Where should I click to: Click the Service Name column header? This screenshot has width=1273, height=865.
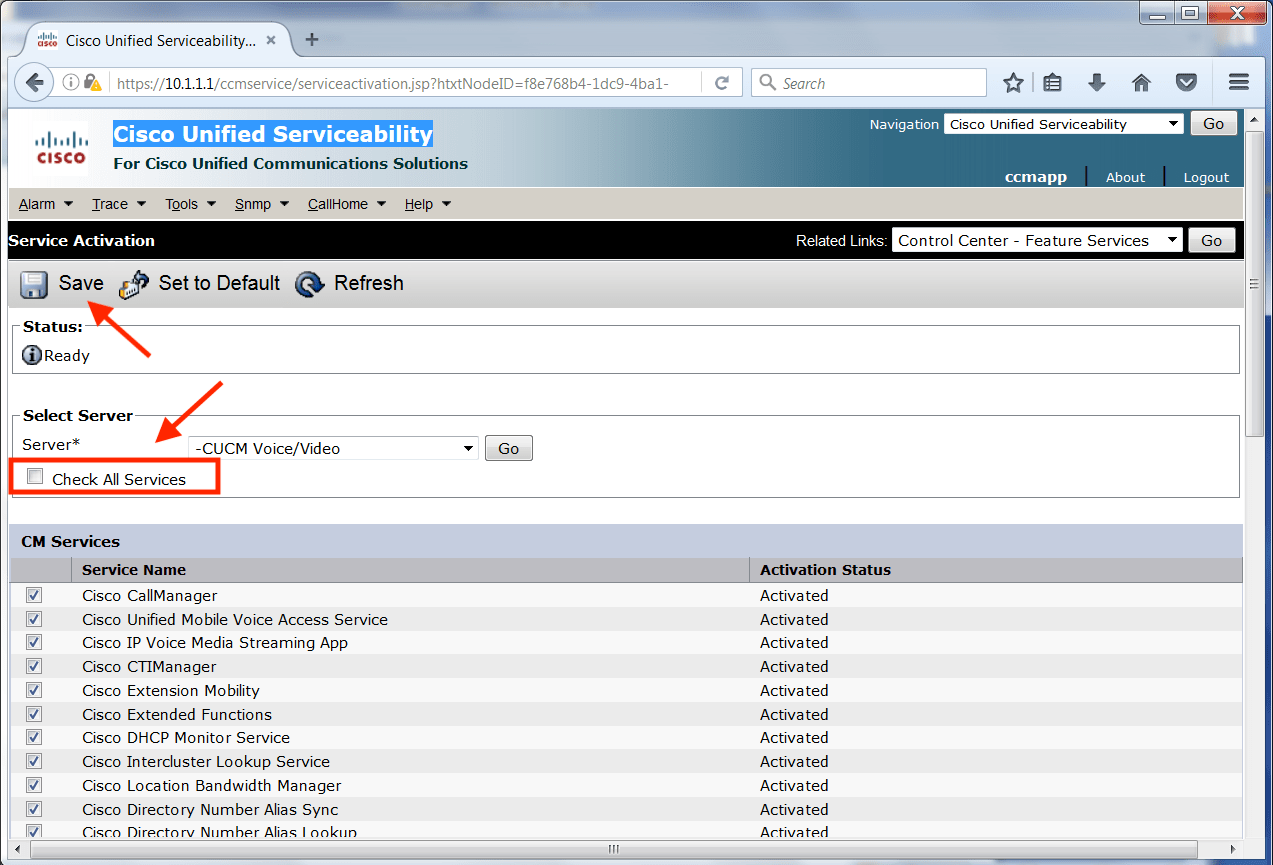coord(134,570)
